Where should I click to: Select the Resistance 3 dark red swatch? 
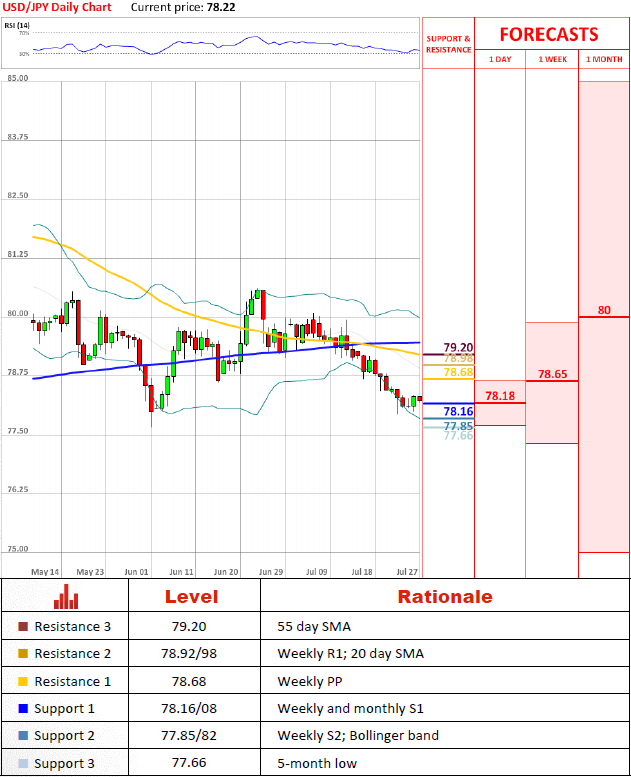22,627
